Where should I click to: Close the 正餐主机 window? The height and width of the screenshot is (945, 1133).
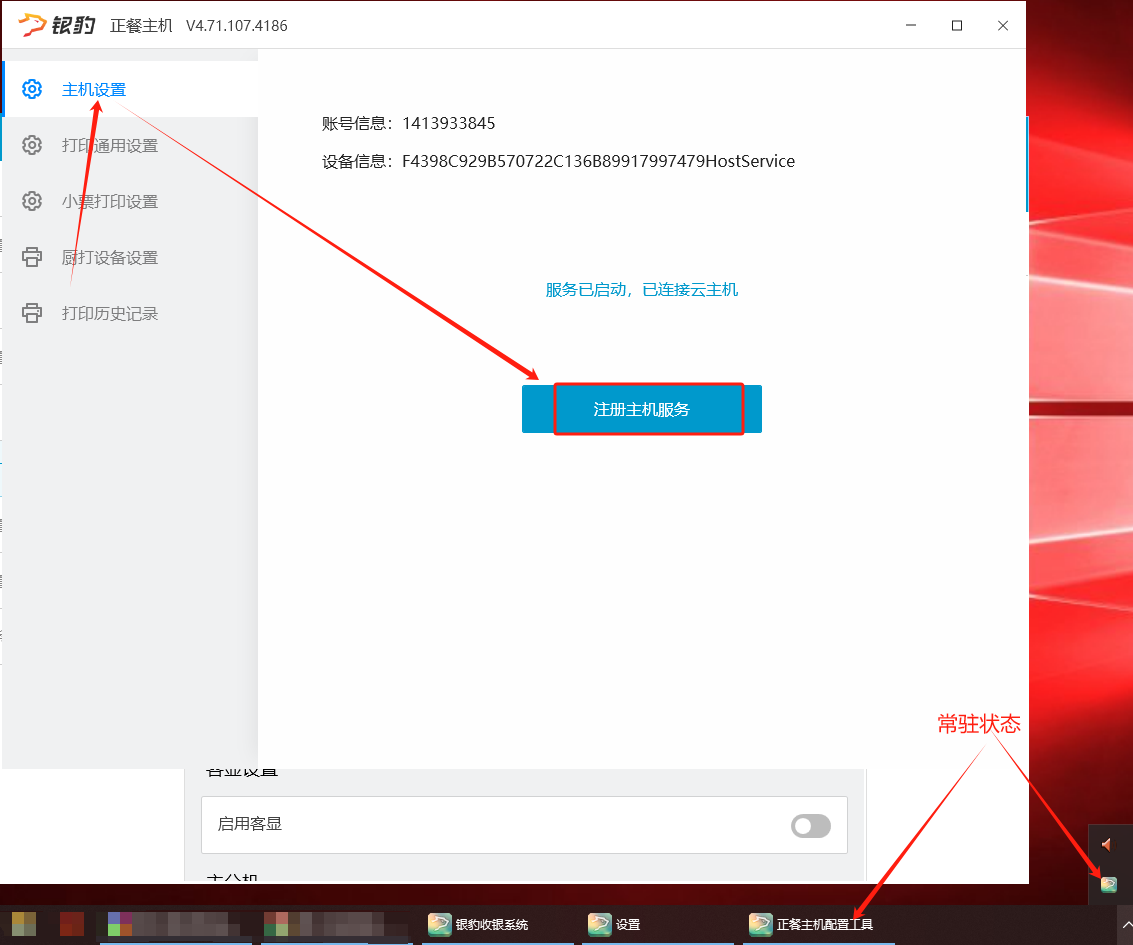tap(1003, 25)
